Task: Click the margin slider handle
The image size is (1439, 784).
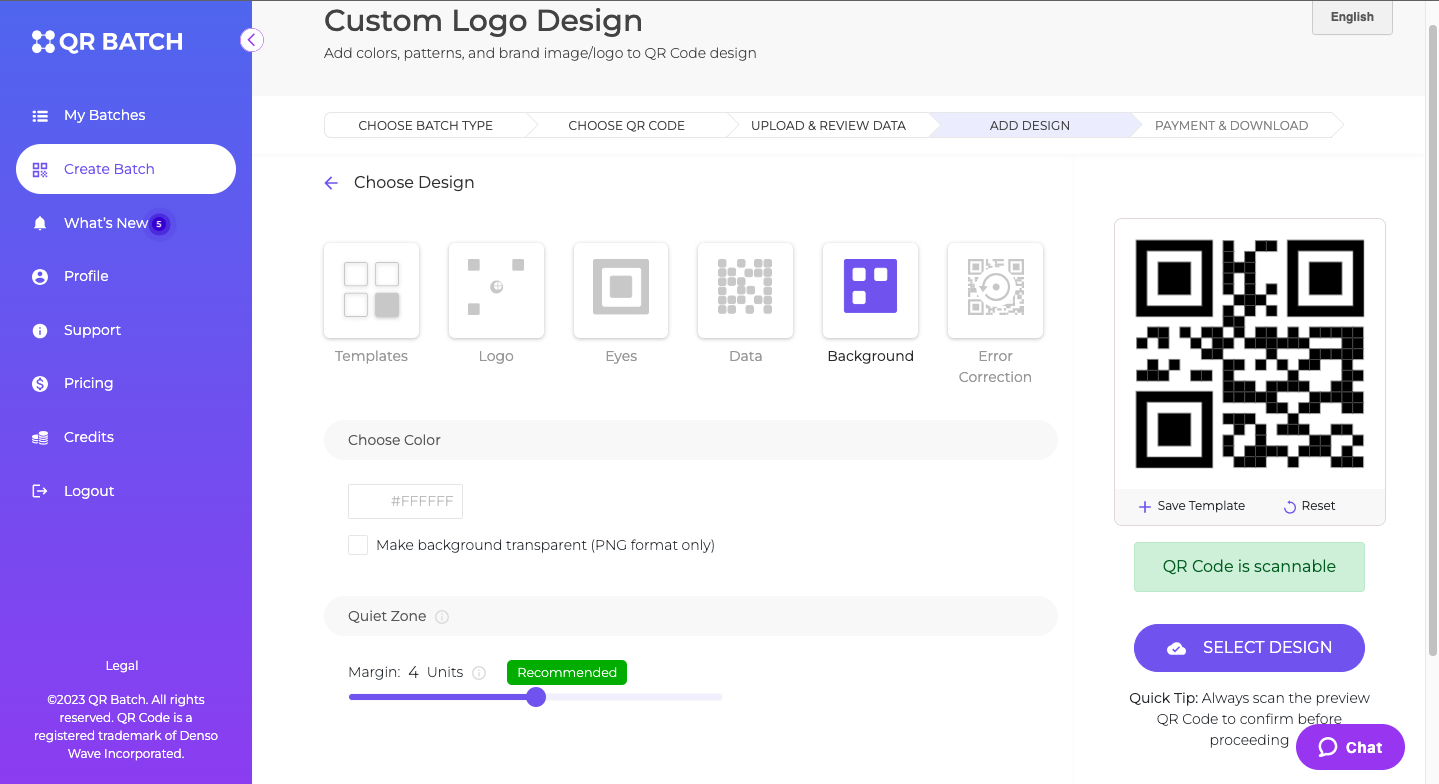Action: (x=536, y=697)
